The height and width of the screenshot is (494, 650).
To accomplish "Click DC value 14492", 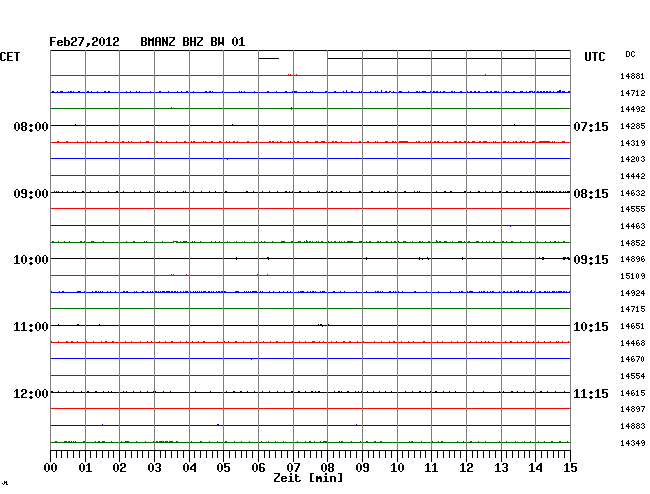I will (x=633, y=109).
